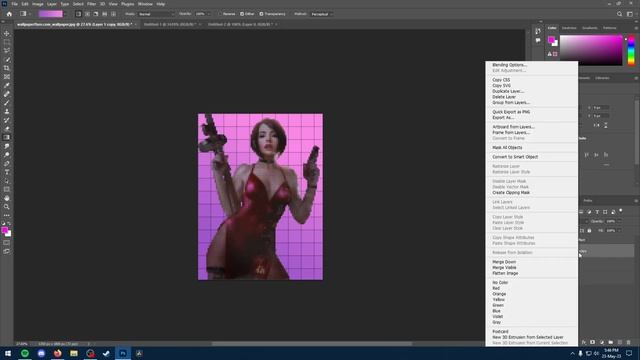
Task: Select the Zoom tool
Action: [x=7, y=207]
